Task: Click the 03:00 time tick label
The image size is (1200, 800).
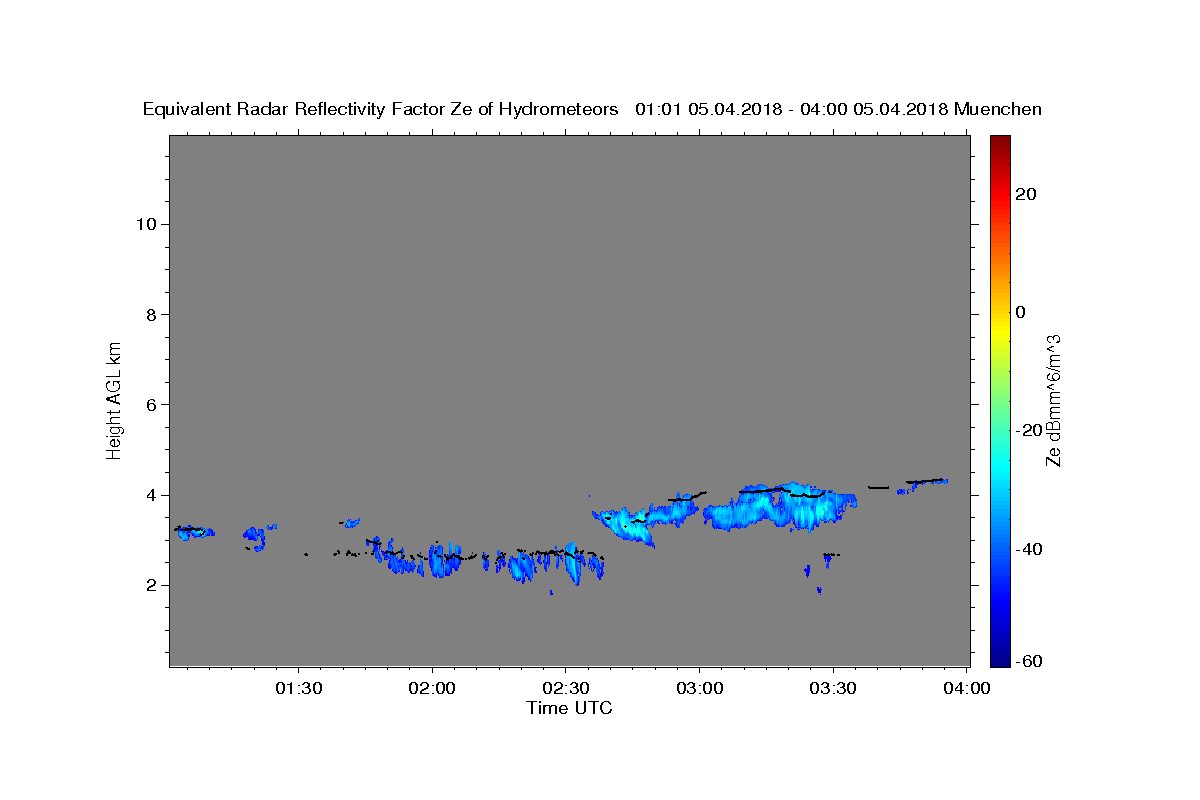Action: coord(699,688)
